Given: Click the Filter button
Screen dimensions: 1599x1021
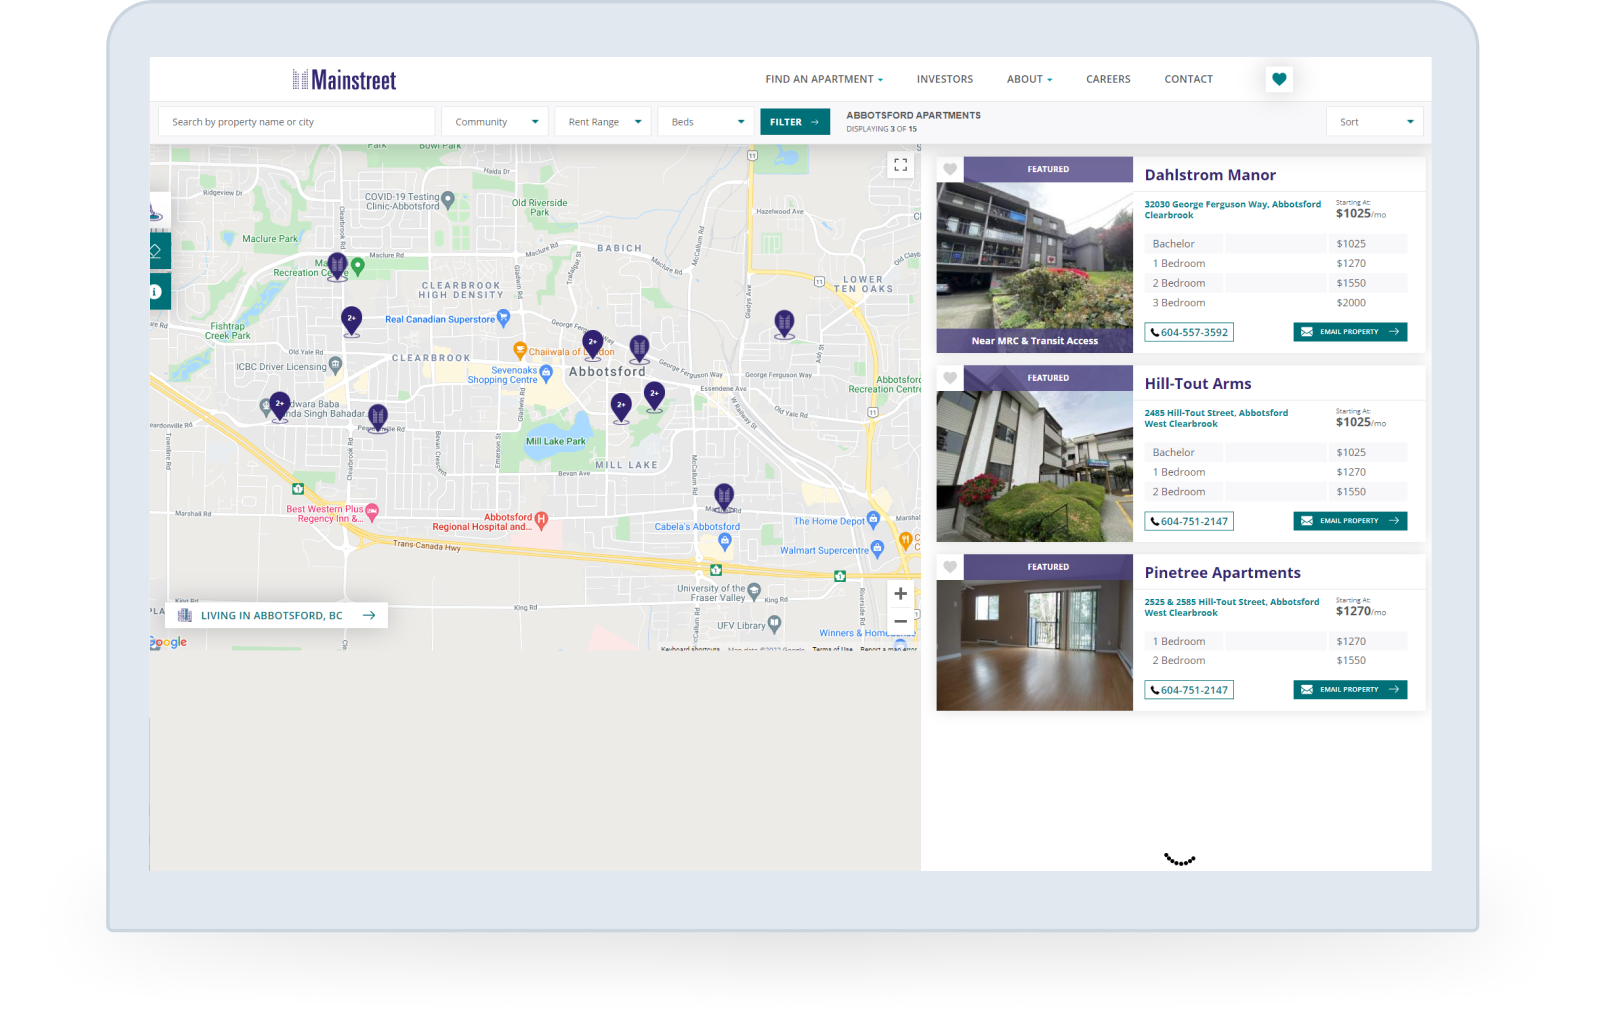Looking at the screenshot, I should coord(795,122).
